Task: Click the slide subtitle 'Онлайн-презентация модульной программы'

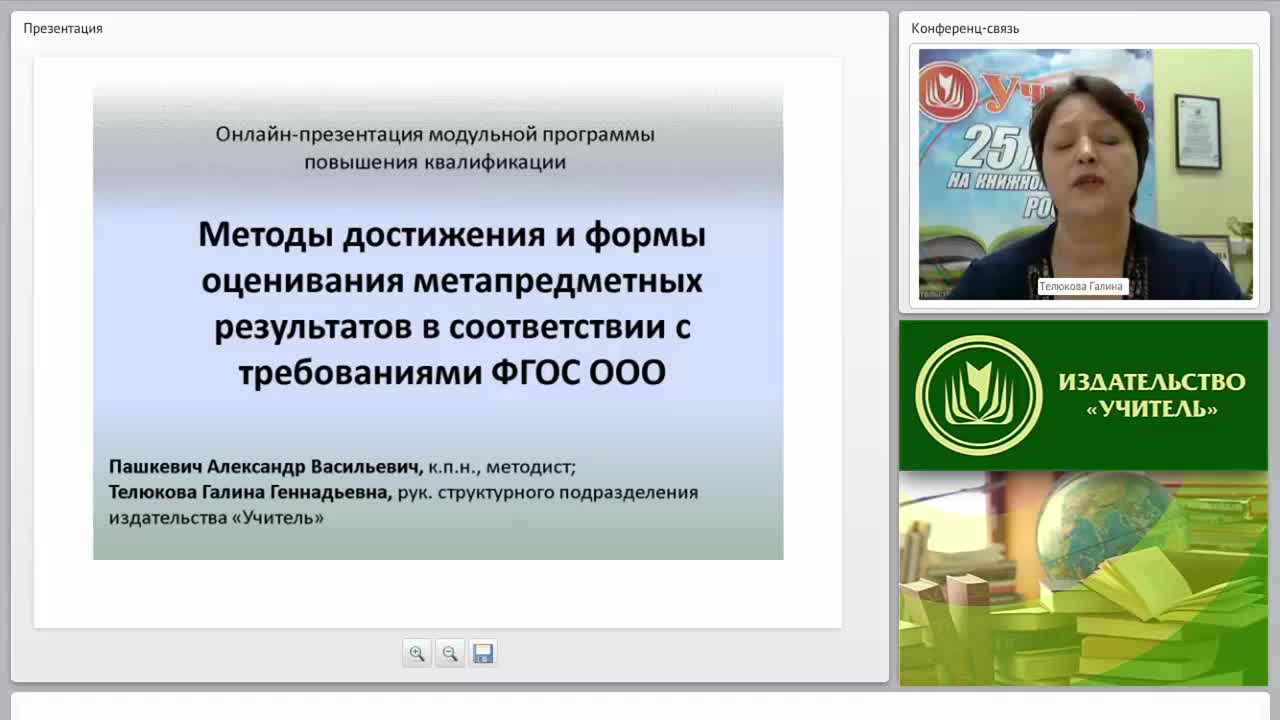Action: coord(435,134)
